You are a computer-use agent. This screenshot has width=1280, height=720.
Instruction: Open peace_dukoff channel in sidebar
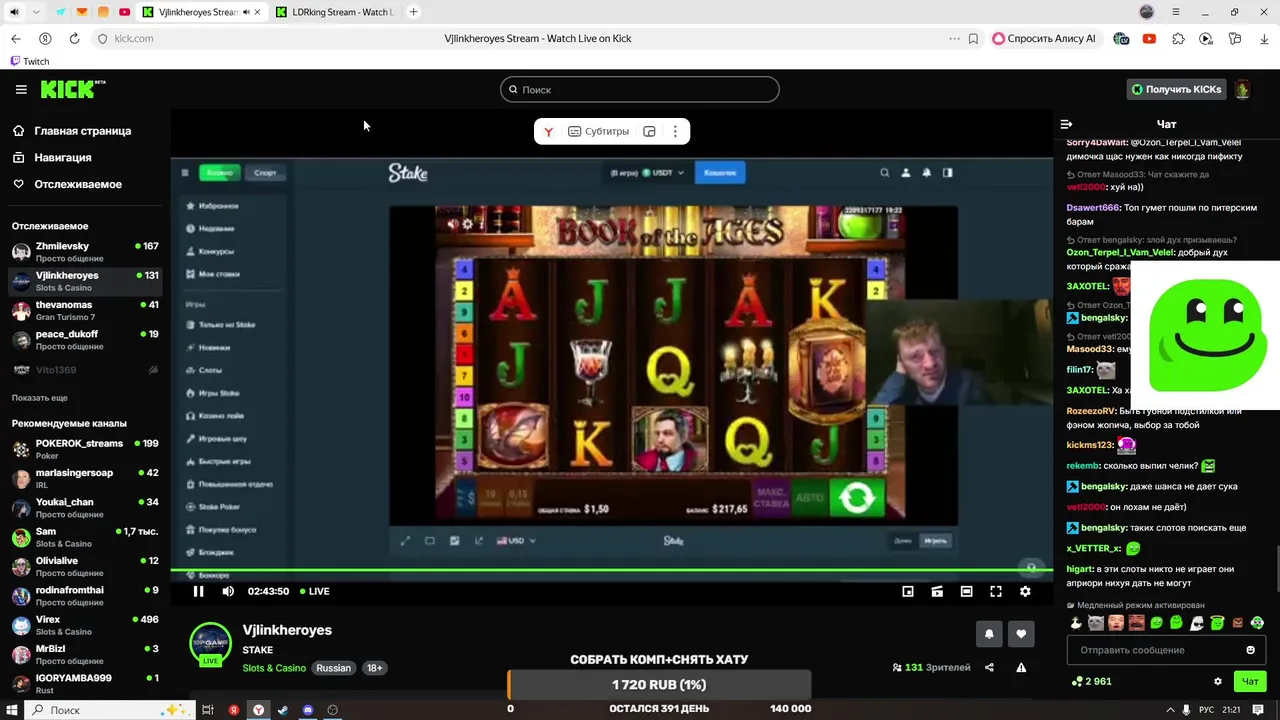85,340
